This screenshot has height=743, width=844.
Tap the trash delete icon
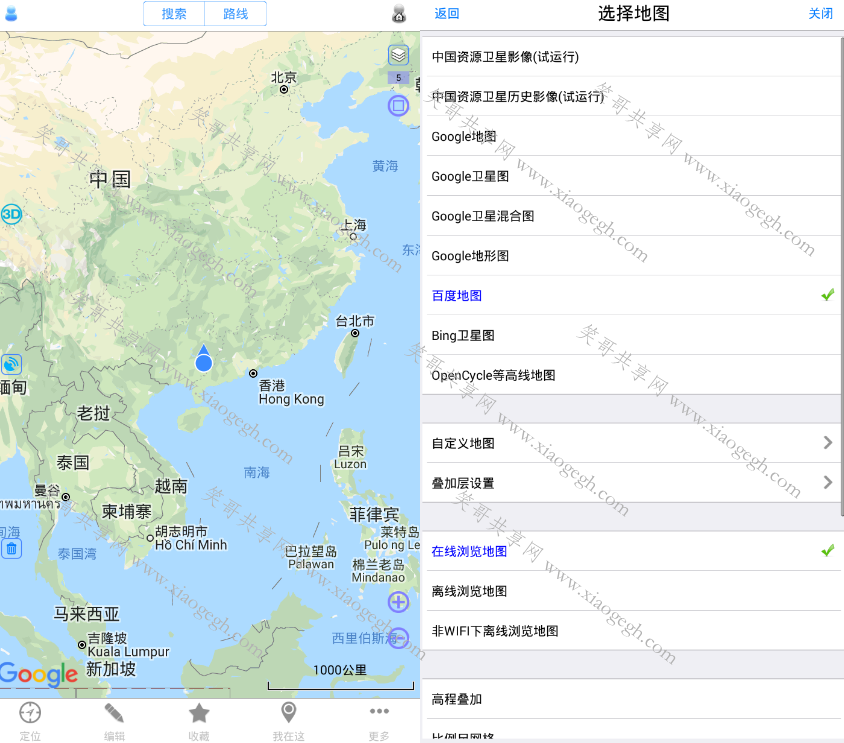pyautogui.click(x=11, y=549)
